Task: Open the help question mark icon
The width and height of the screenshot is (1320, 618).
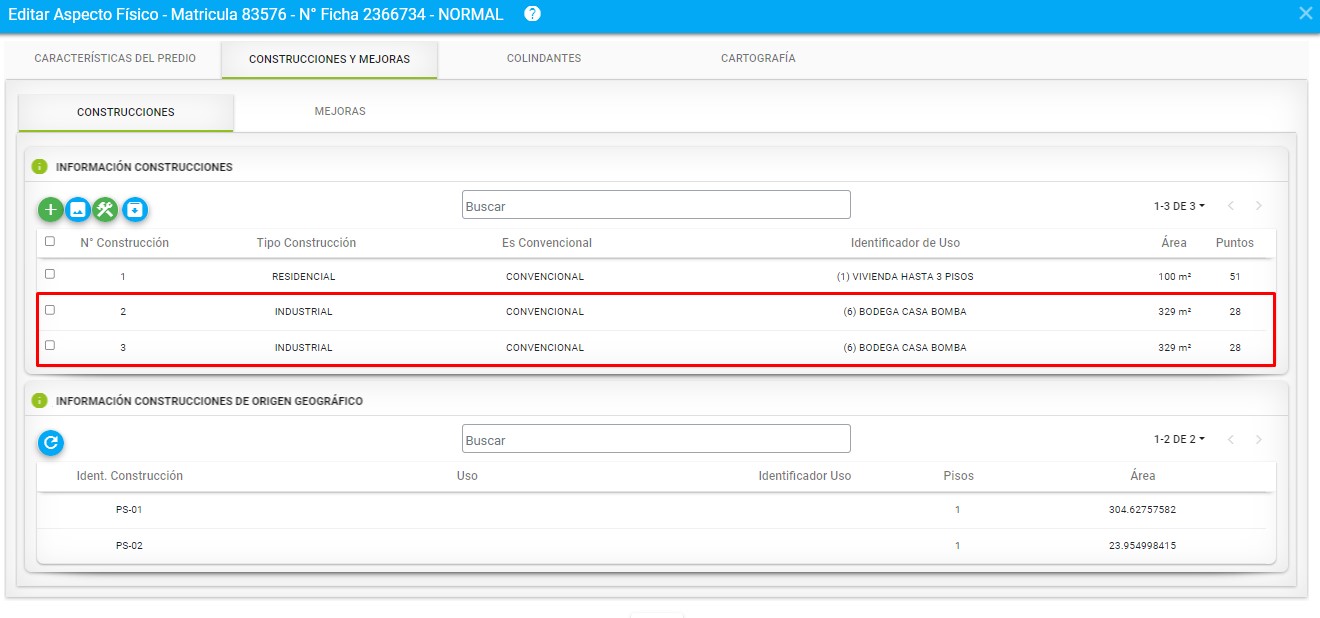Action: pyautogui.click(x=532, y=14)
